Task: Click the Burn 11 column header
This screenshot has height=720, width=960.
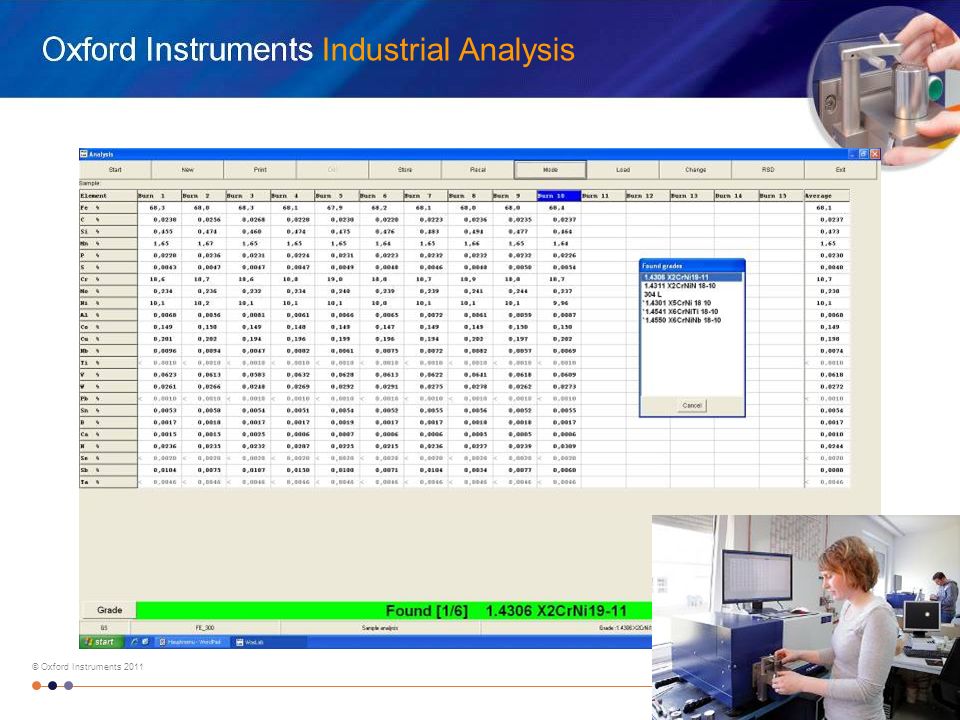Action: (603, 196)
